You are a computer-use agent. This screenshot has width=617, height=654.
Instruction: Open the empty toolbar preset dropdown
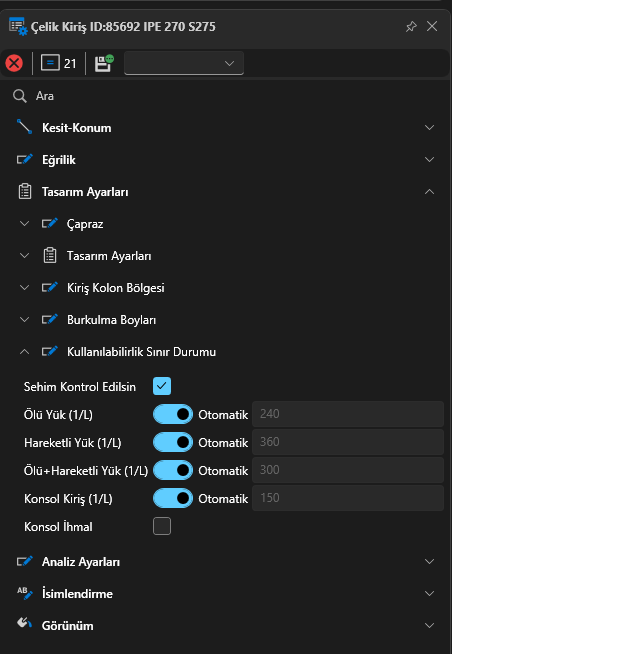183,63
